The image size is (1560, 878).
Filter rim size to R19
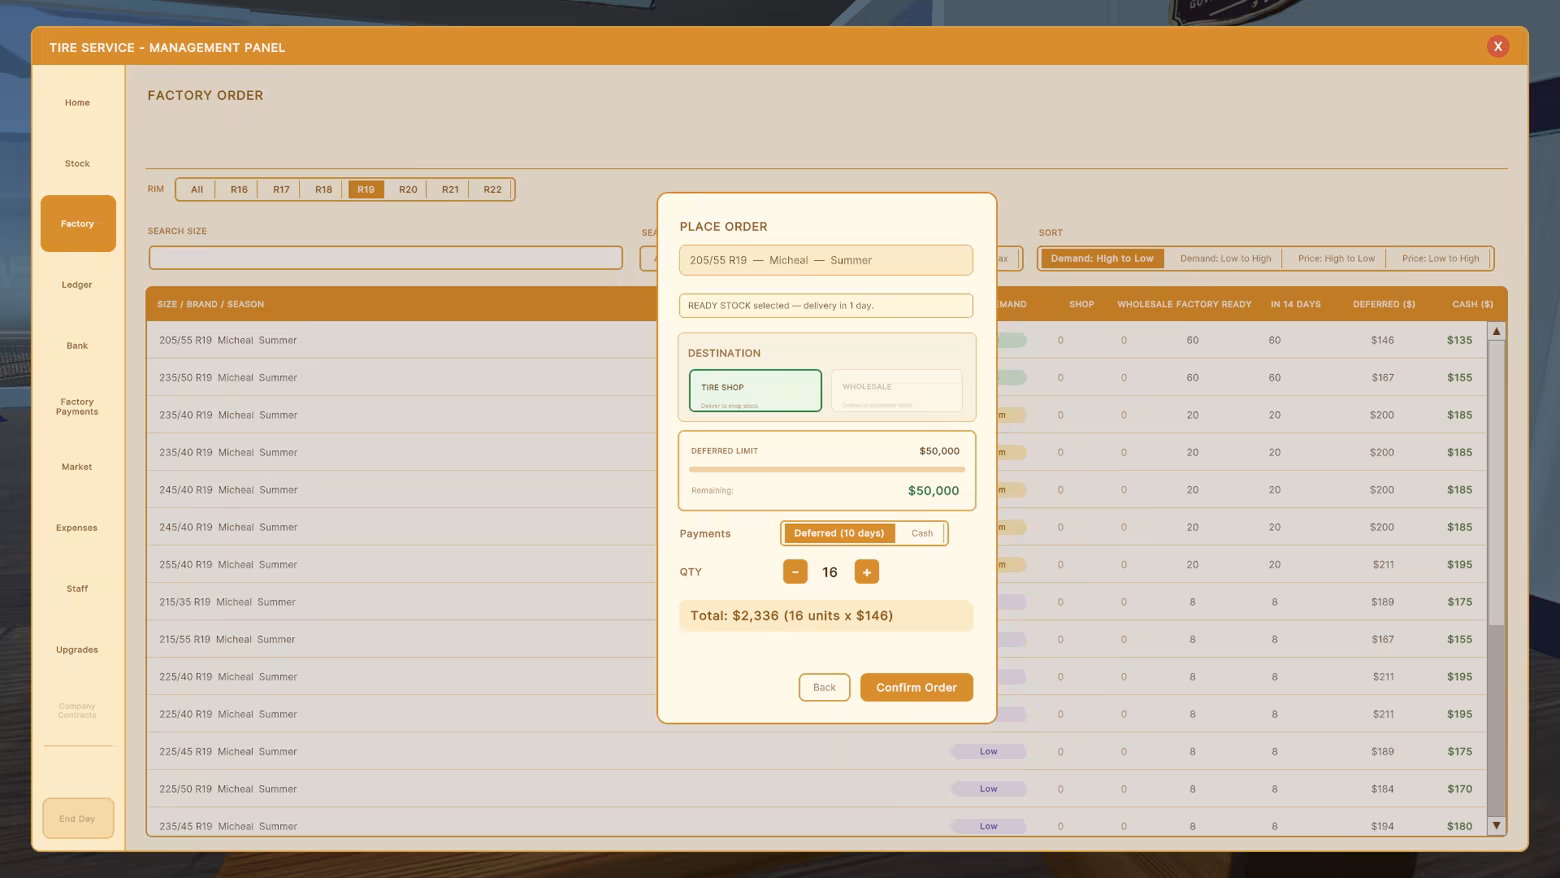point(366,189)
